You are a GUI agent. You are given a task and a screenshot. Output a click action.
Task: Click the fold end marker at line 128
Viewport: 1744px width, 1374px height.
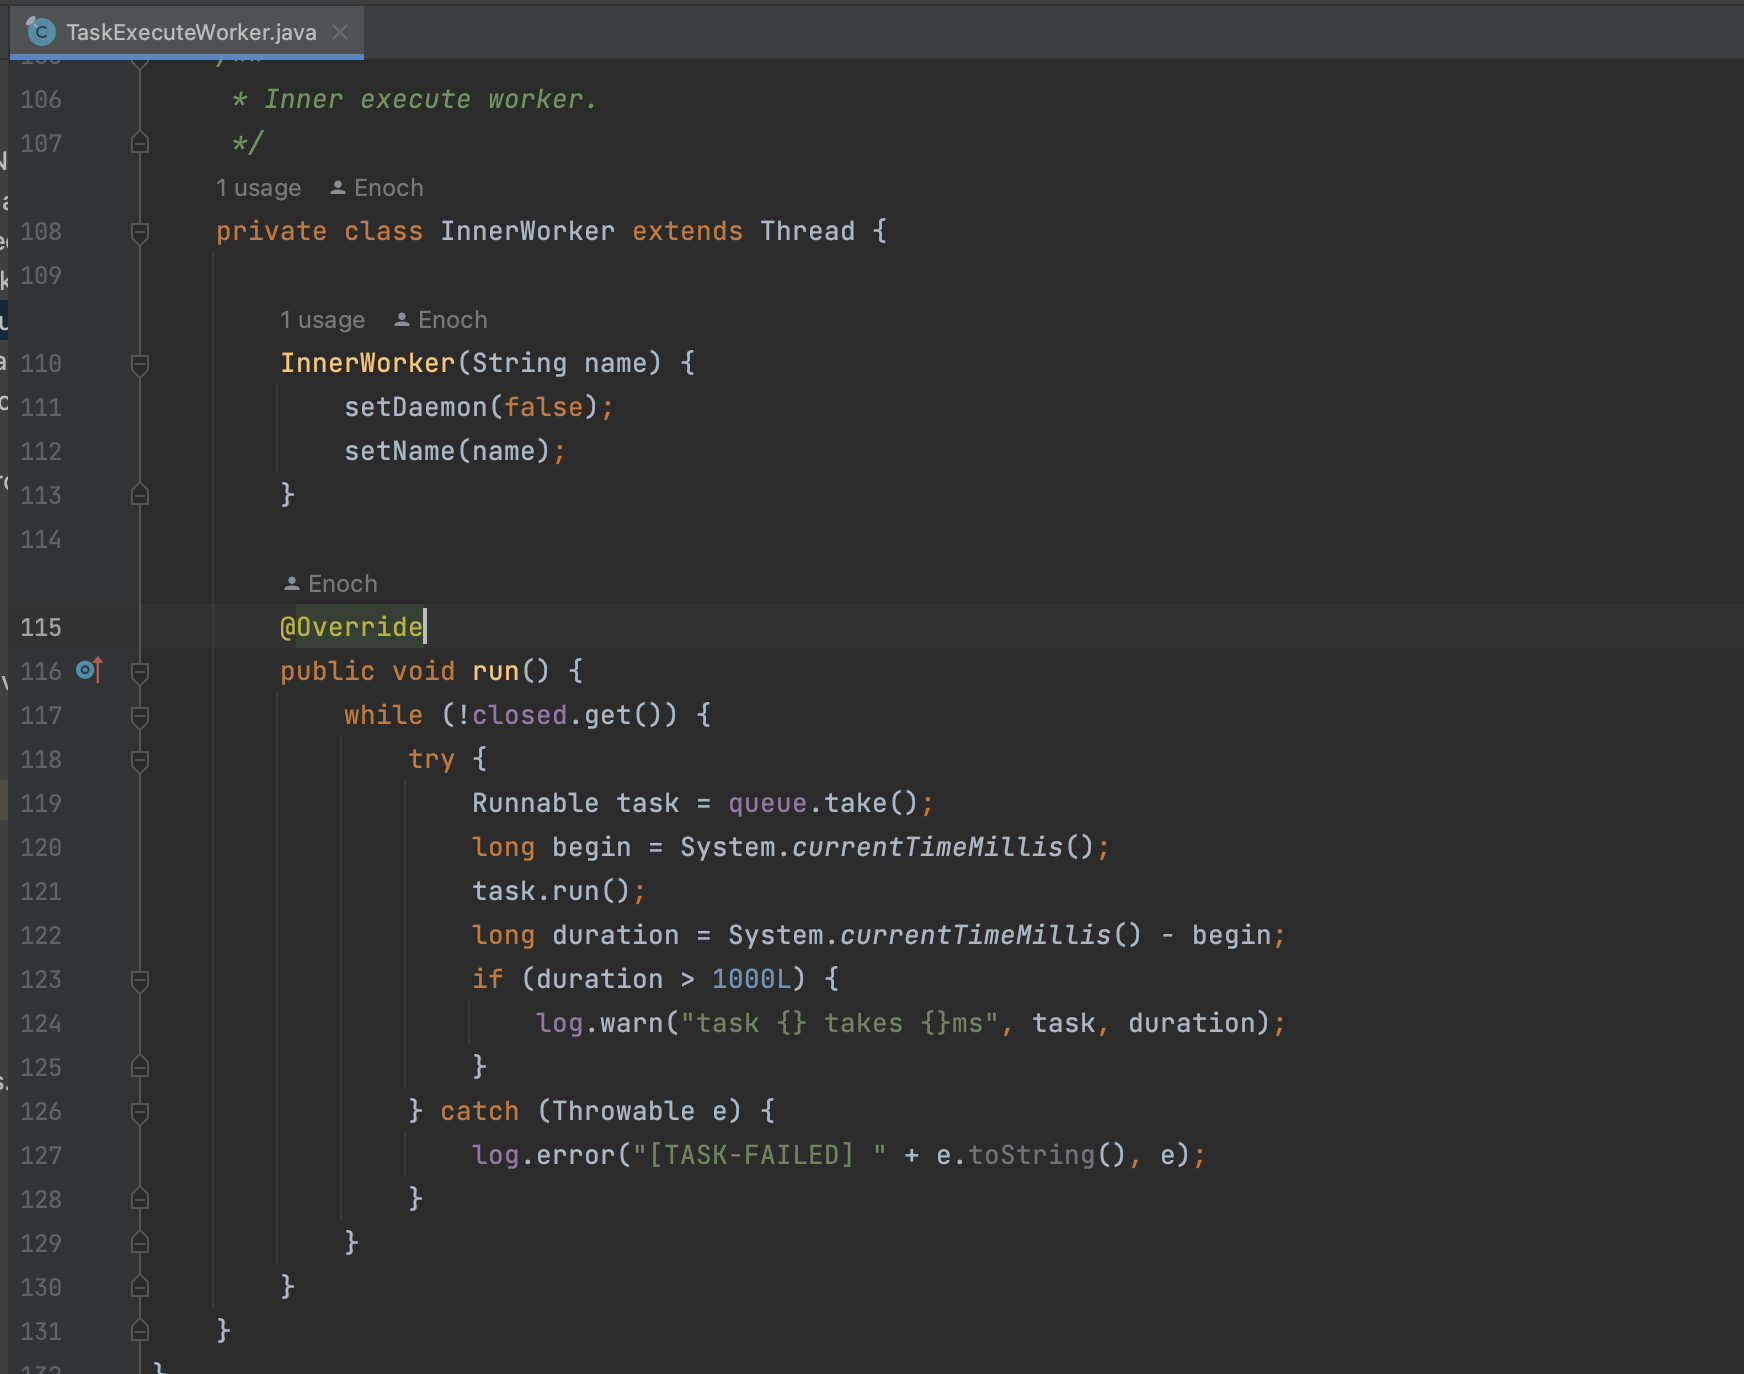click(x=140, y=1199)
